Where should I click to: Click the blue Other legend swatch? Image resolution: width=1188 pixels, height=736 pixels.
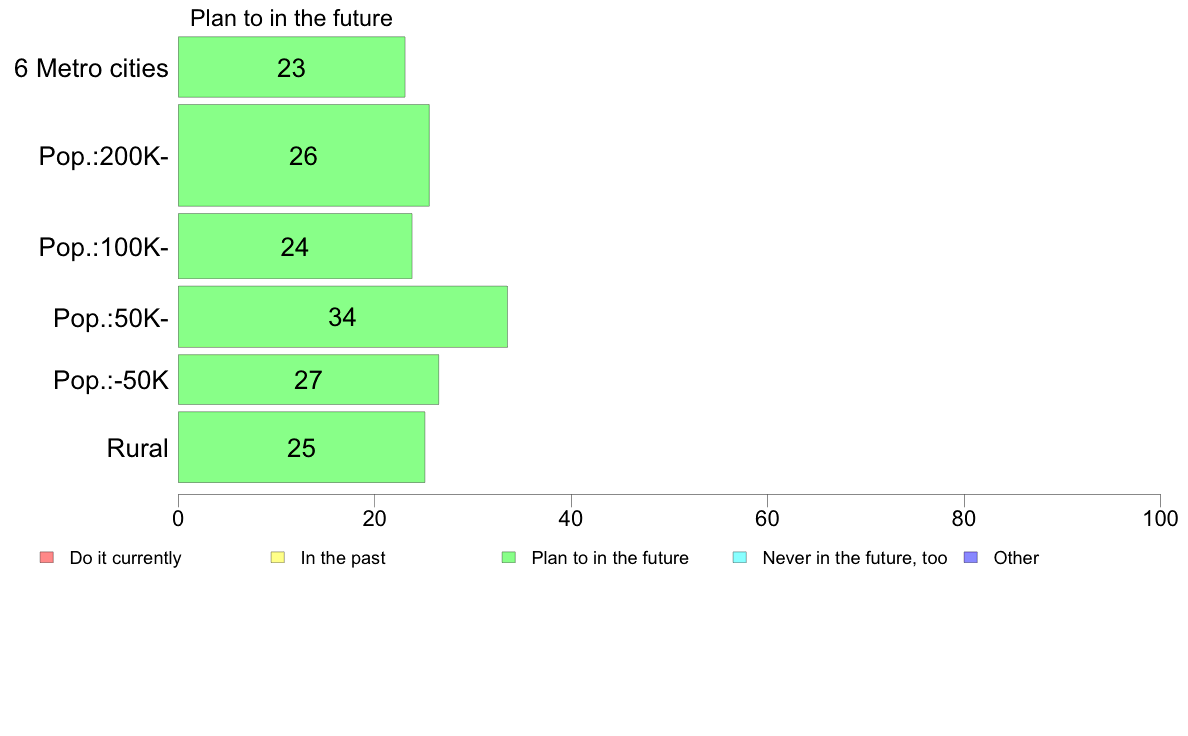point(971,558)
